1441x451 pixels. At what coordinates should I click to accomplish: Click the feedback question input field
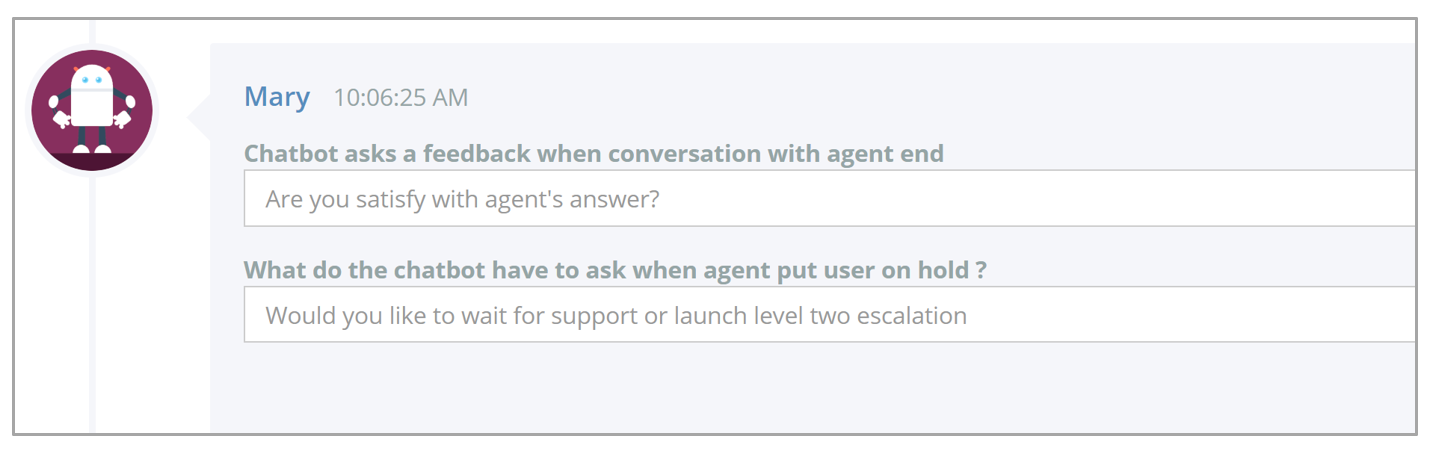[830, 198]
